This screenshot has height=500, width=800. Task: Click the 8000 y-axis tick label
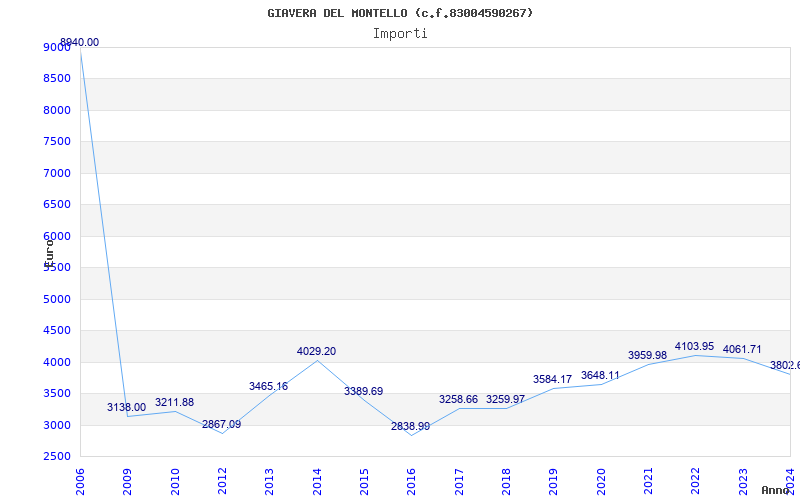[x=57, y=110]
